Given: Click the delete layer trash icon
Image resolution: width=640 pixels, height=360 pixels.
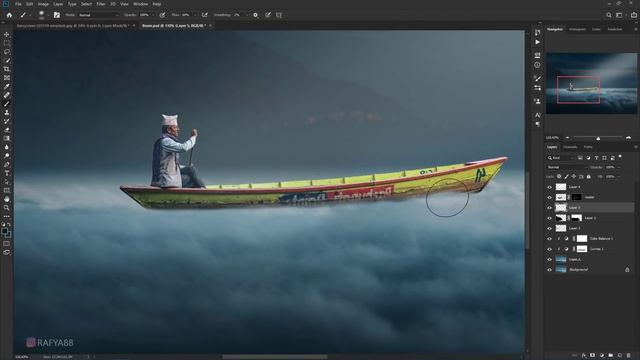Looking at the screenshot, I should click(629, 356).
